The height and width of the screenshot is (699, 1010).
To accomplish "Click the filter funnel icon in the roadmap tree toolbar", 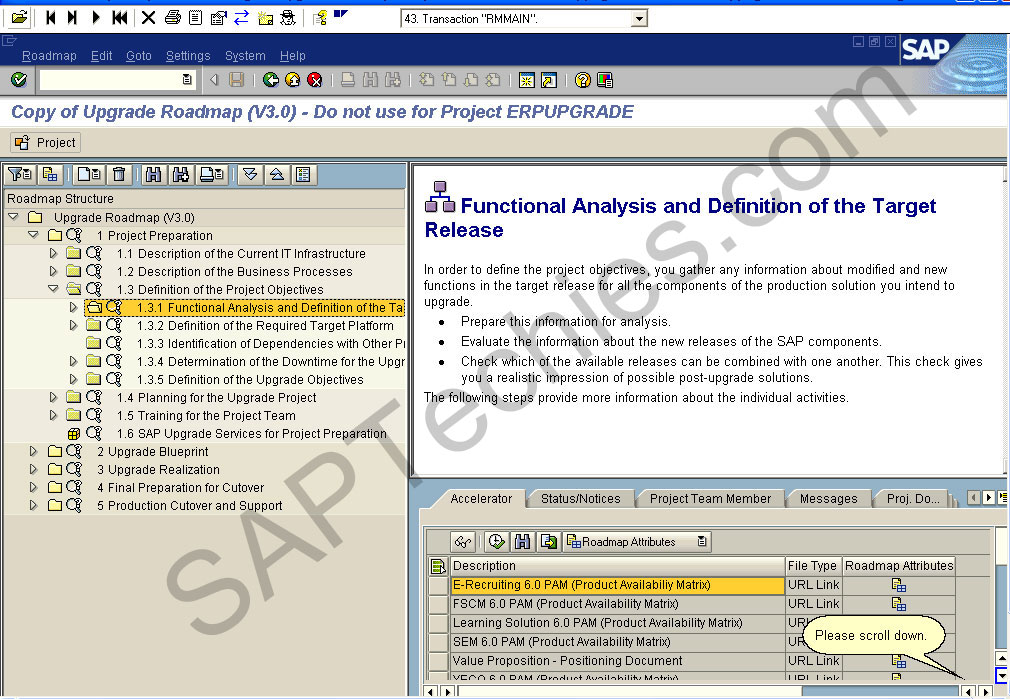I will [x=19, y=174].
